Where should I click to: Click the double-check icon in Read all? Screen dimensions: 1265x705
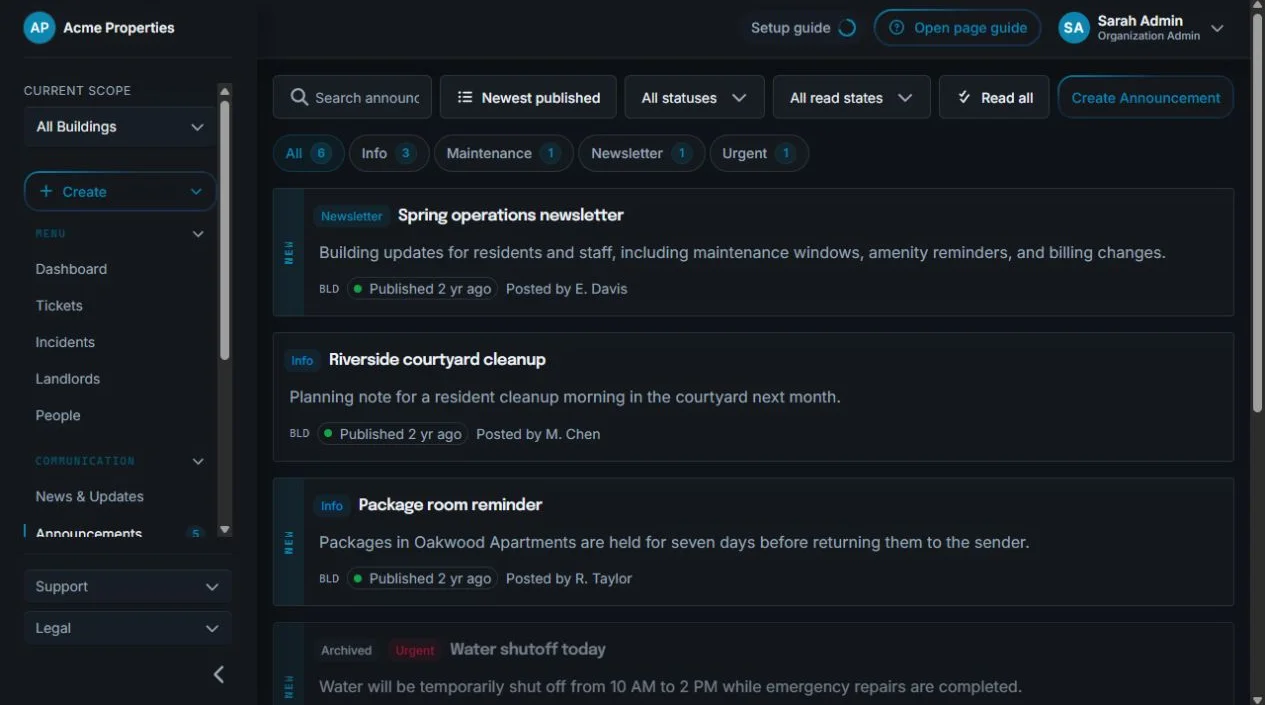pyautogui.click(x=964, y=97)
